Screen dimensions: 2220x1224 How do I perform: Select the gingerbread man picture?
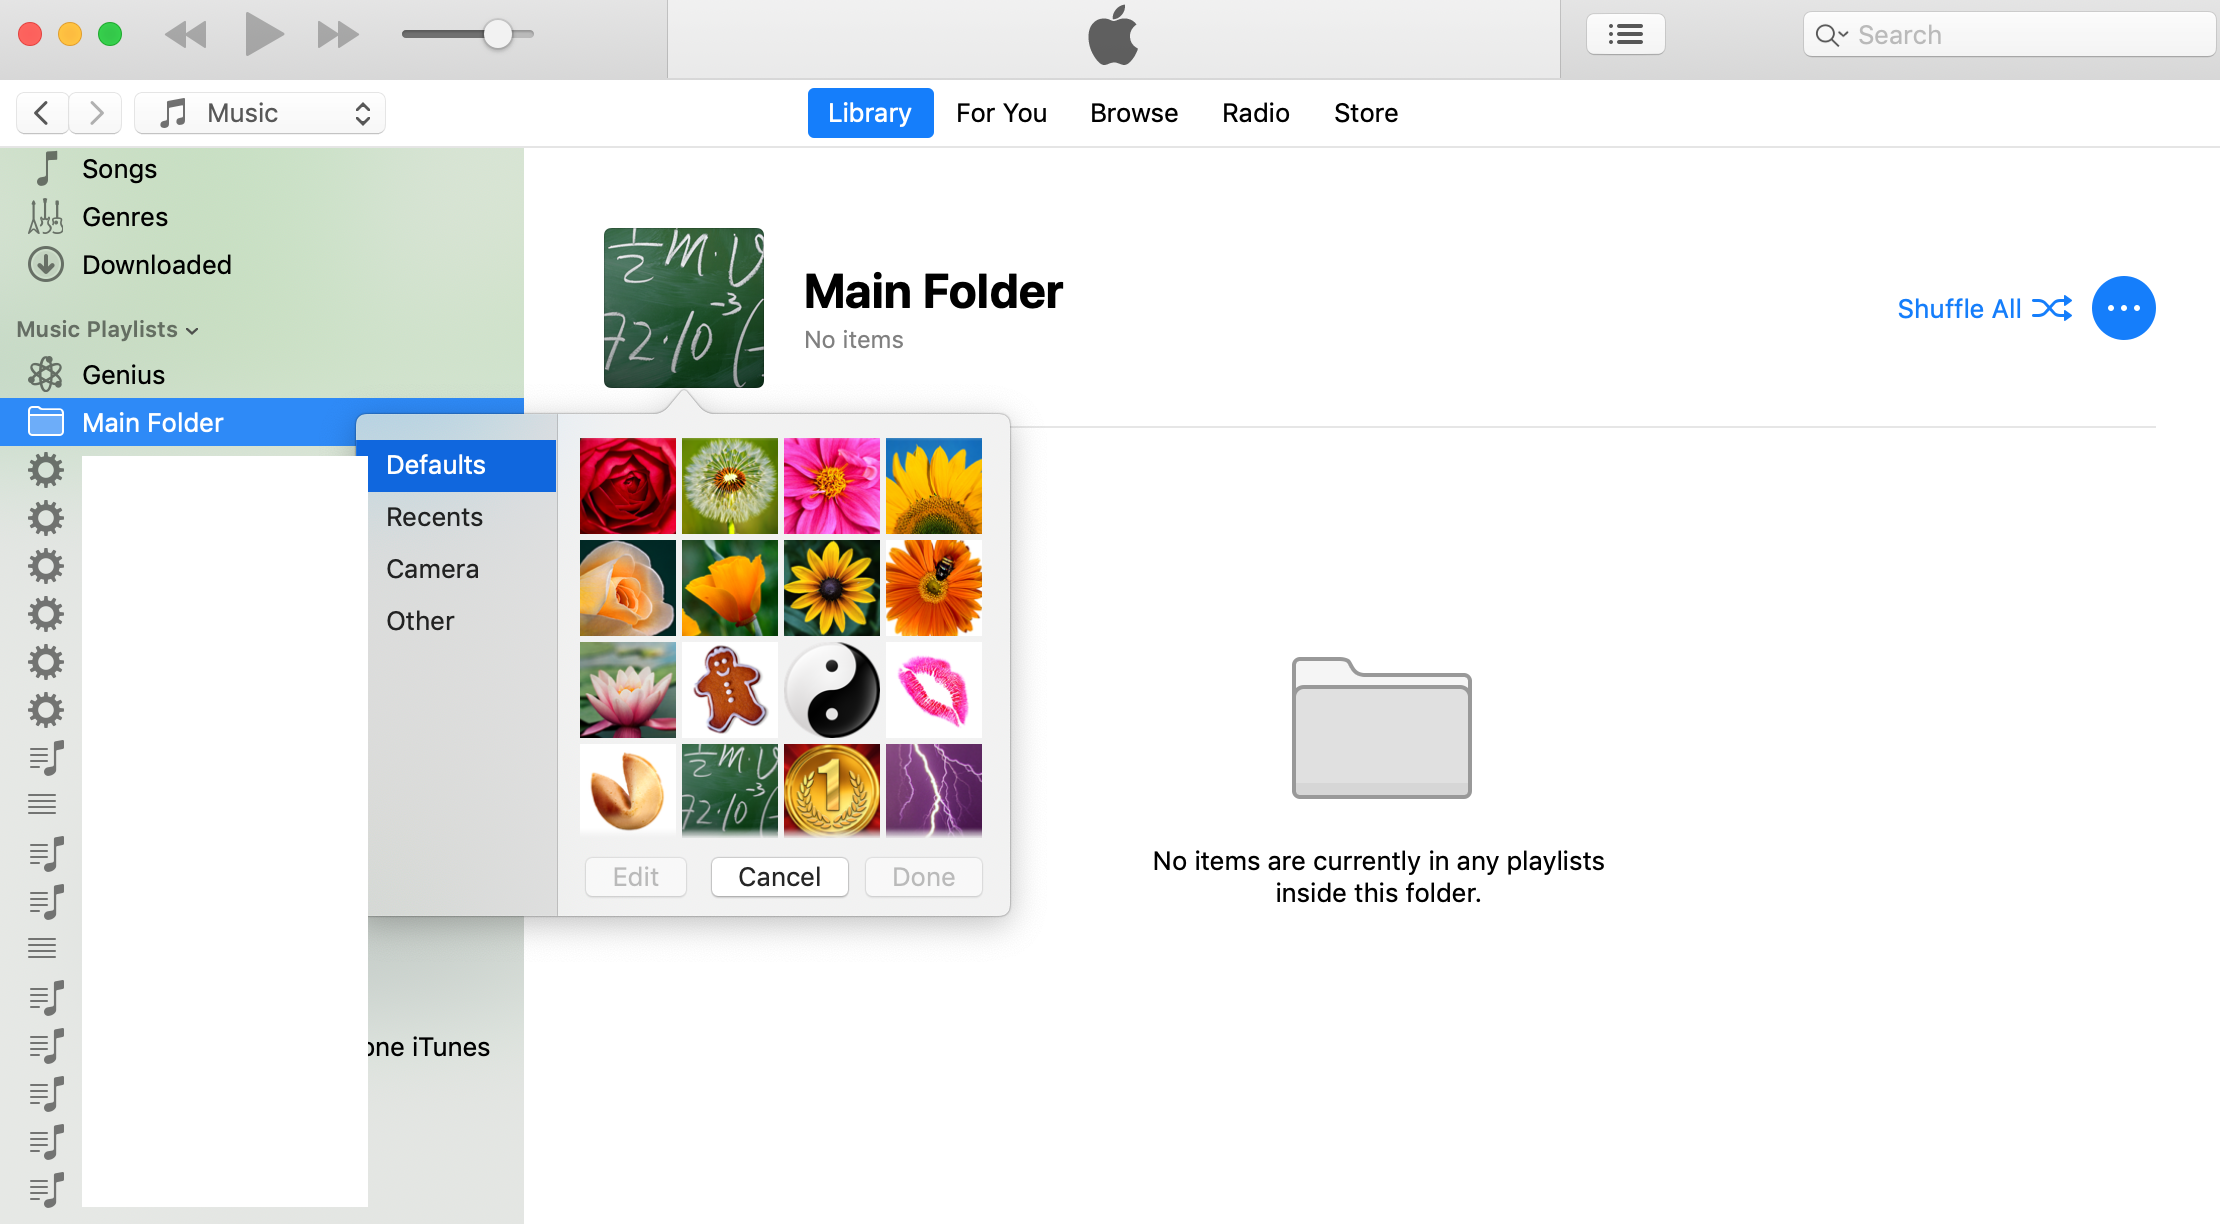click(729, 690)
